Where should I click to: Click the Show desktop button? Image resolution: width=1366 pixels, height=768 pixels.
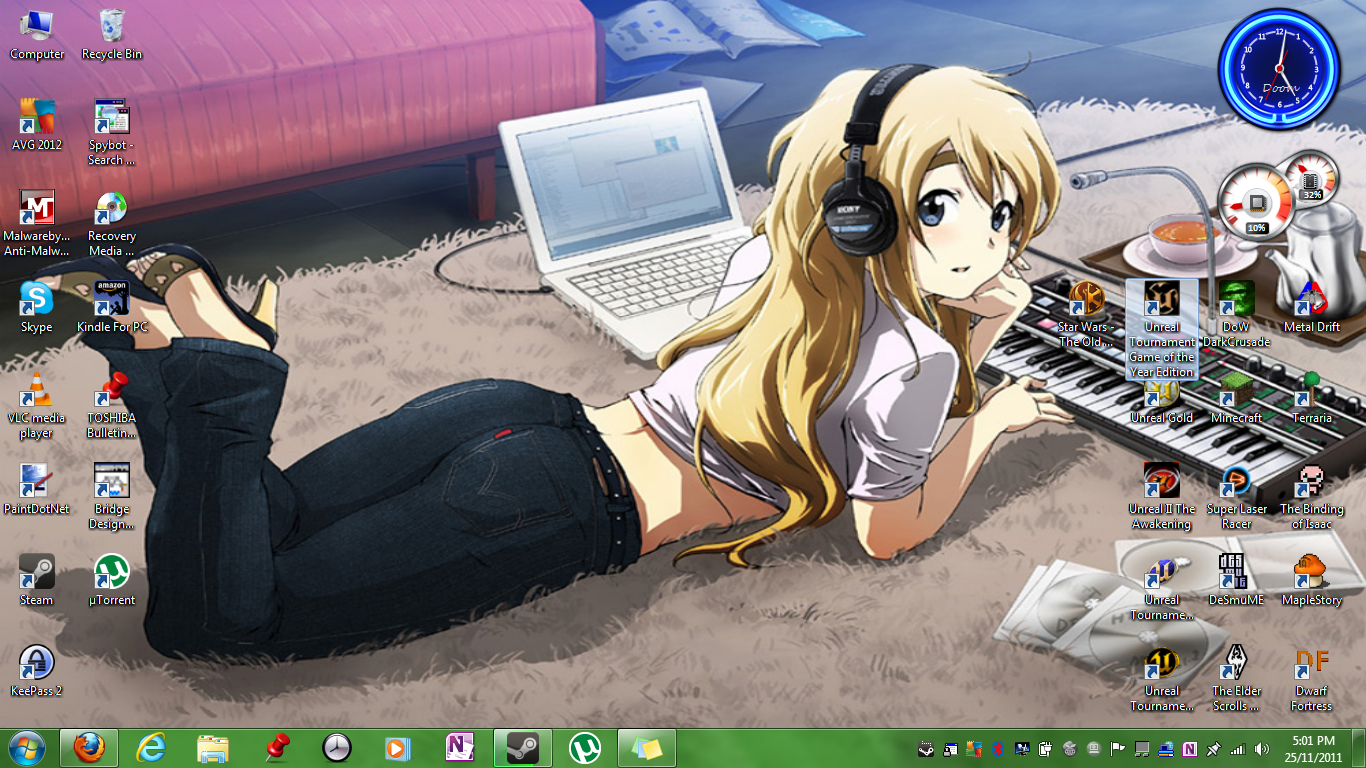[x=1359, y=749]
